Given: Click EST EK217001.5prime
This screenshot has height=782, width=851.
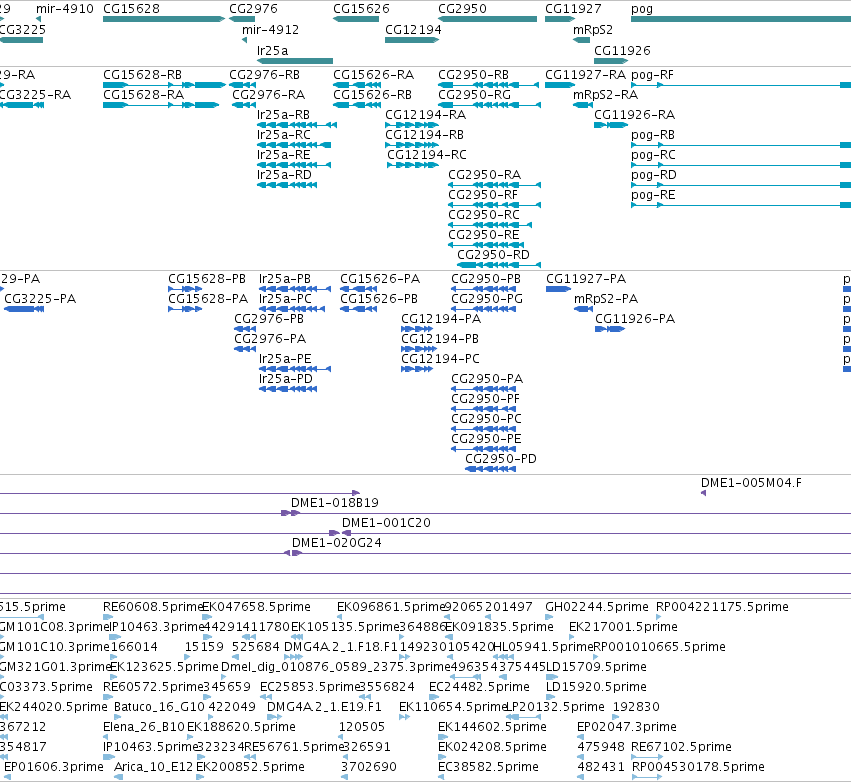Looking at the screenshot, I should coord(571,637).
